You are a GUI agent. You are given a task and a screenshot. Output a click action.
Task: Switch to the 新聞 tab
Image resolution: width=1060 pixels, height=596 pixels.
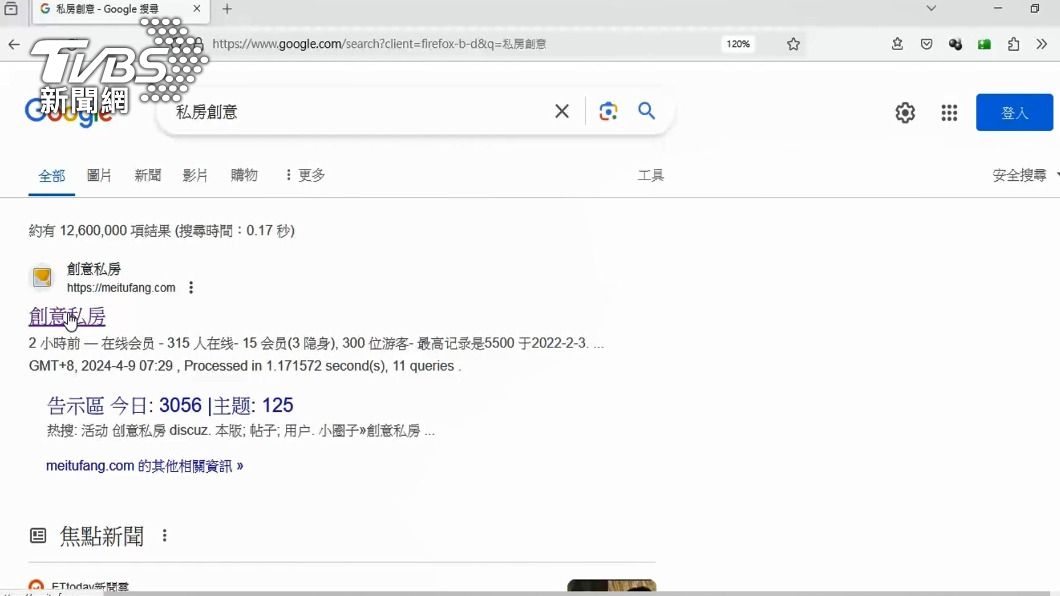click(147, 176)
